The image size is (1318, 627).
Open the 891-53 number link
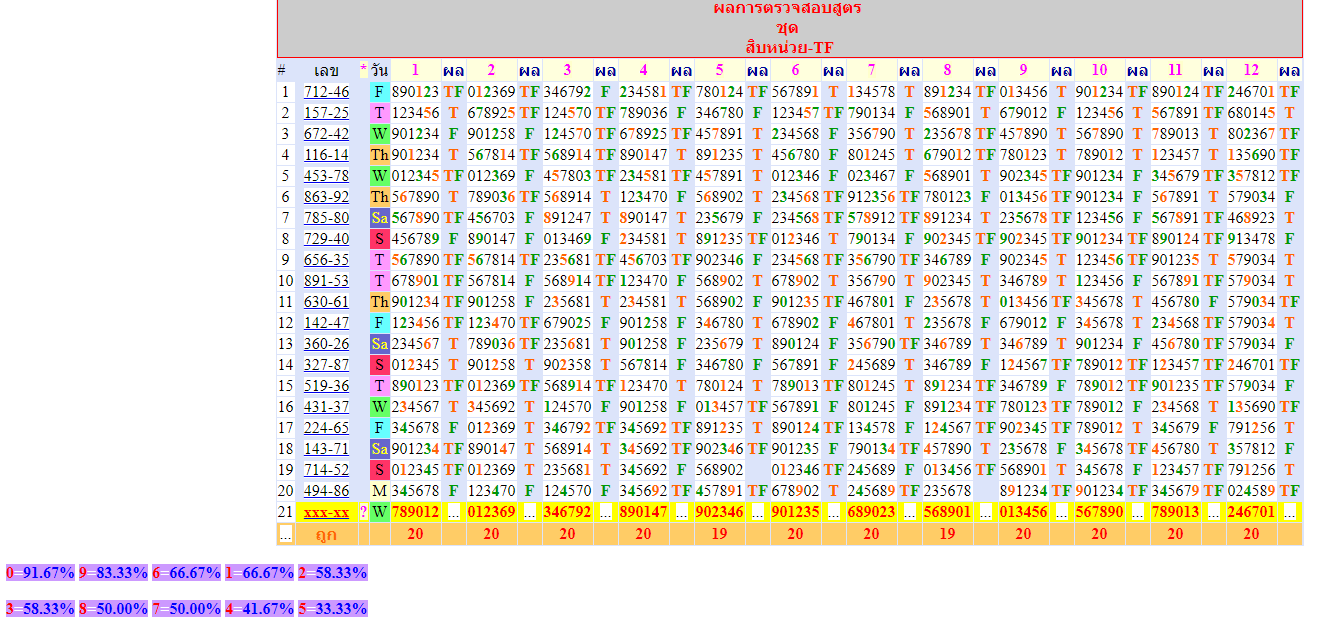click(x=327, y=281)
